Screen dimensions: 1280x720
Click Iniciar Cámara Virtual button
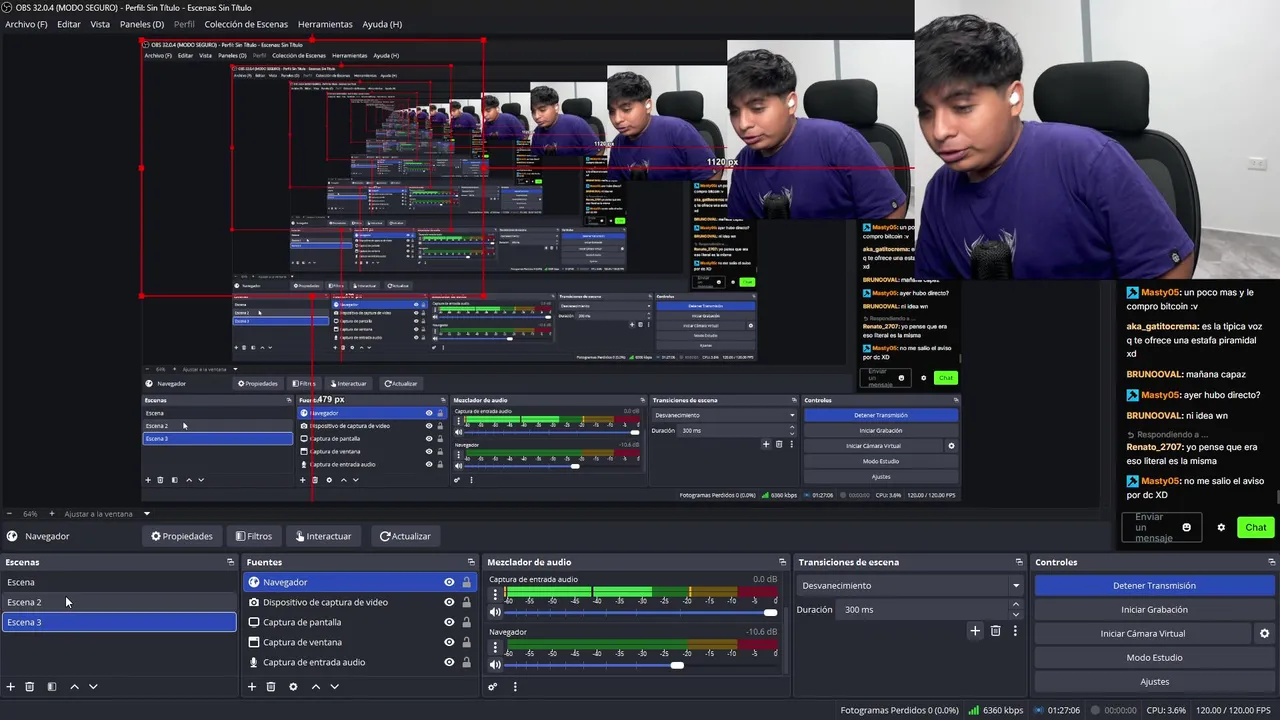point(1143,633)
